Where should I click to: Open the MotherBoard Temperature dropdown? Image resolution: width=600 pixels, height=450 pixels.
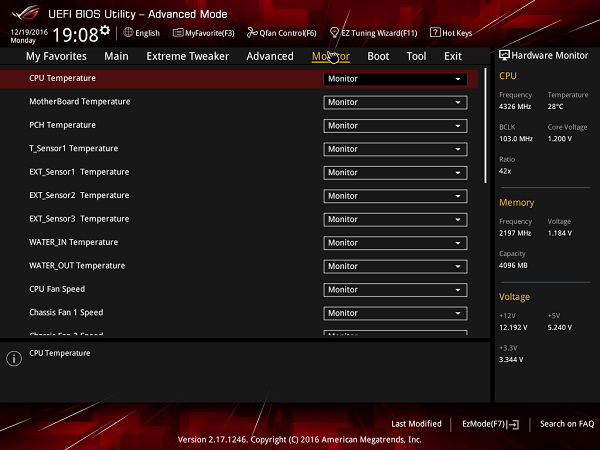point(395,102)
